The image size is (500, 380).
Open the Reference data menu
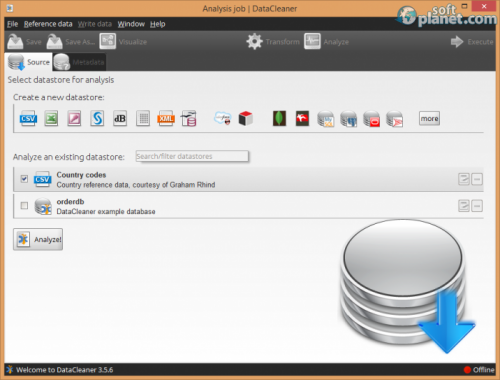[48, 24]
